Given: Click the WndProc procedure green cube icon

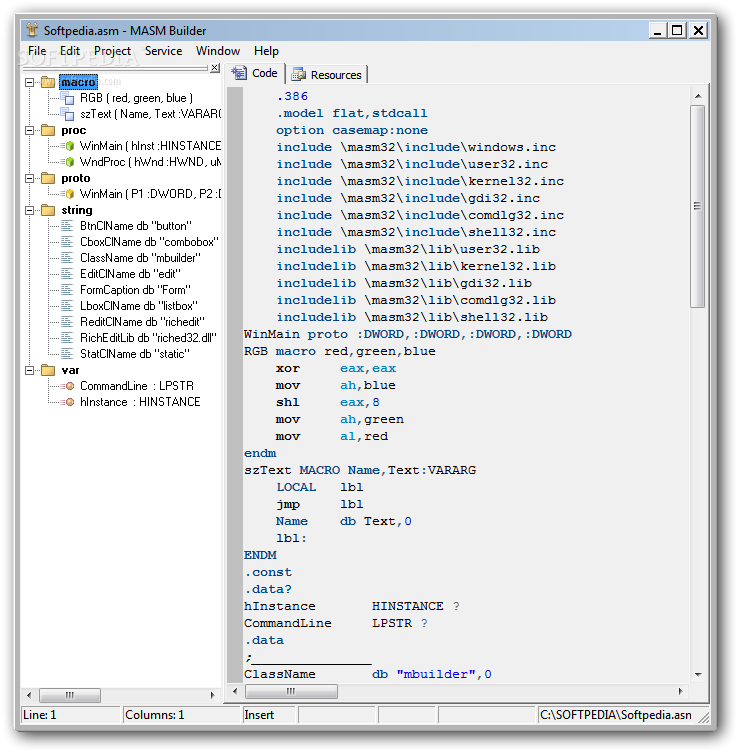Looking at the screenshot, I should click(x=69, y=162).
